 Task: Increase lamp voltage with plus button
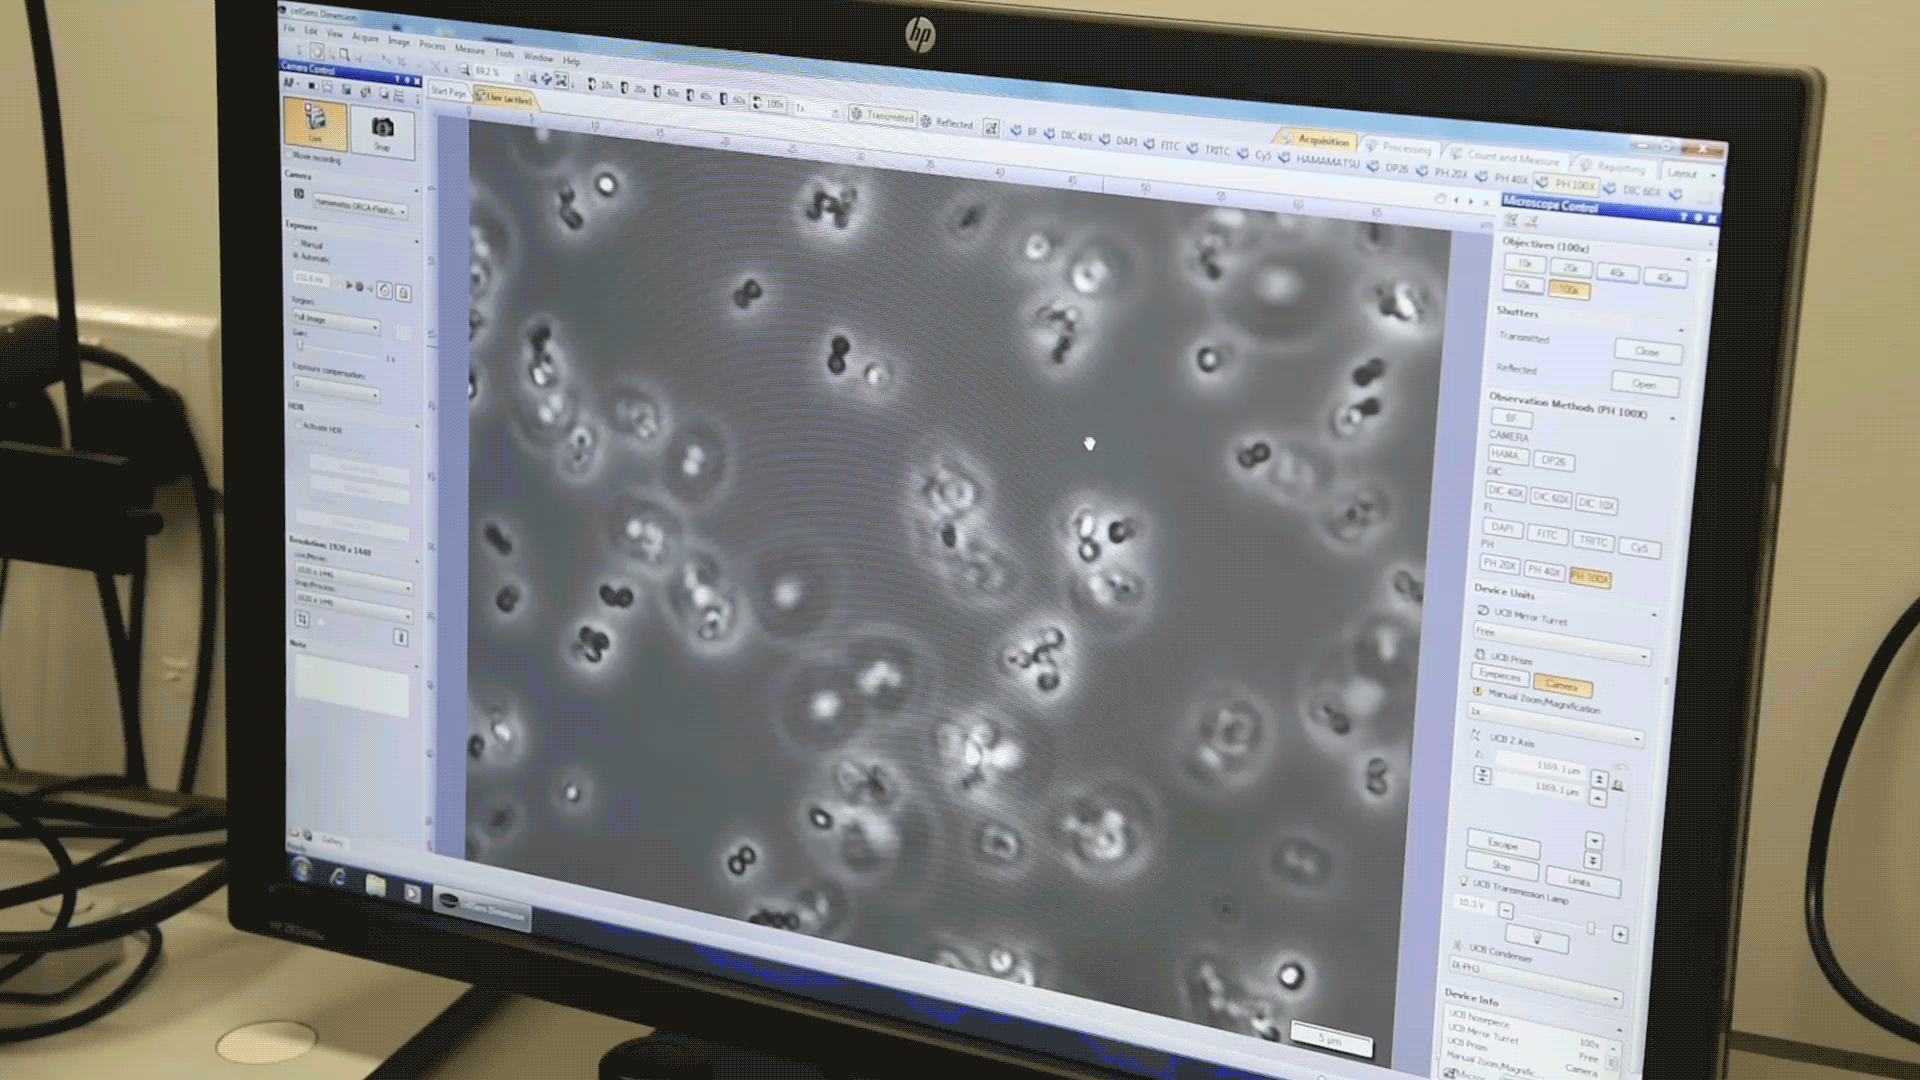(1620, 934)
